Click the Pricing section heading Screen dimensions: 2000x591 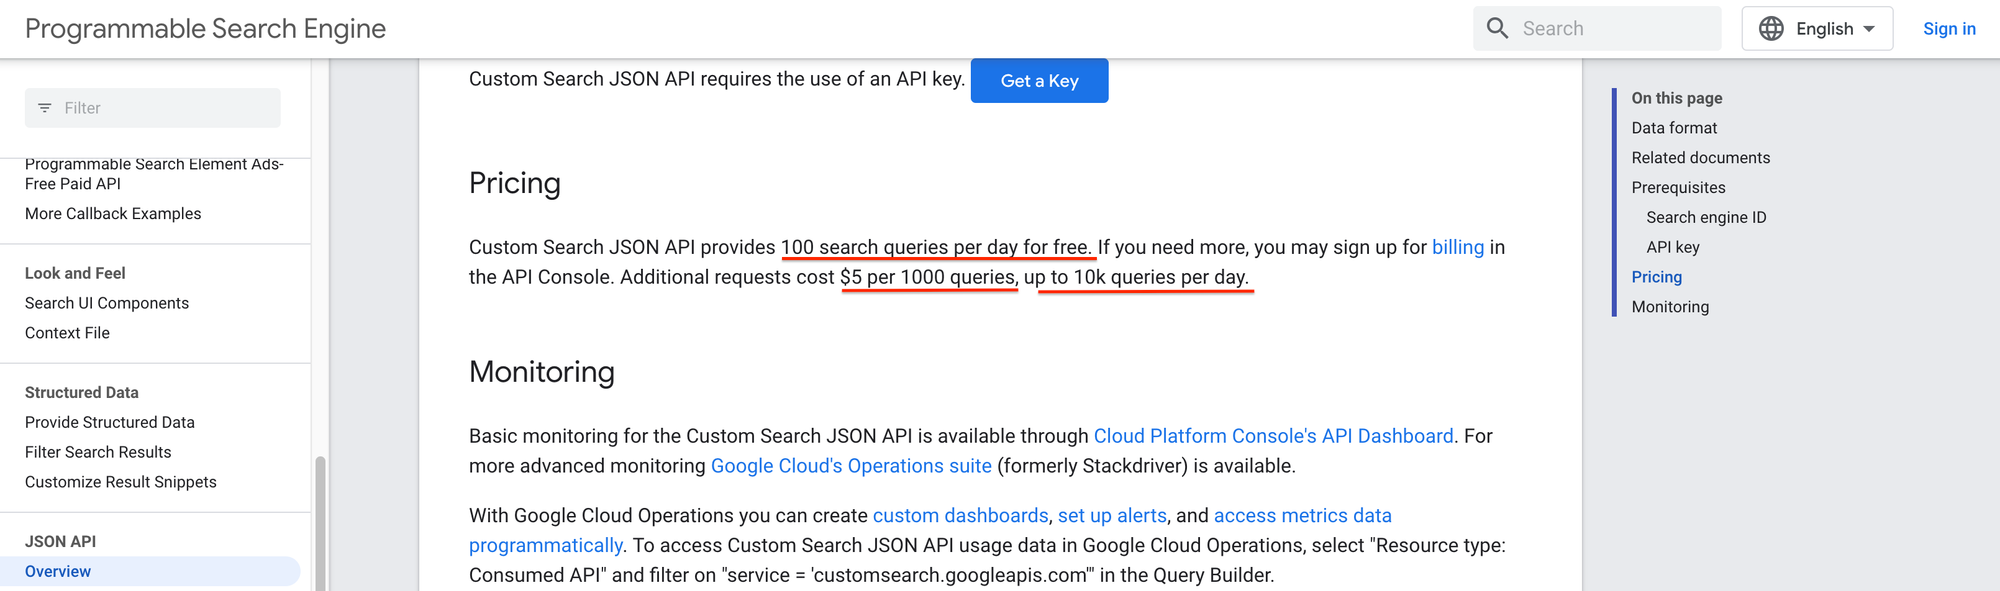point(515,183)
